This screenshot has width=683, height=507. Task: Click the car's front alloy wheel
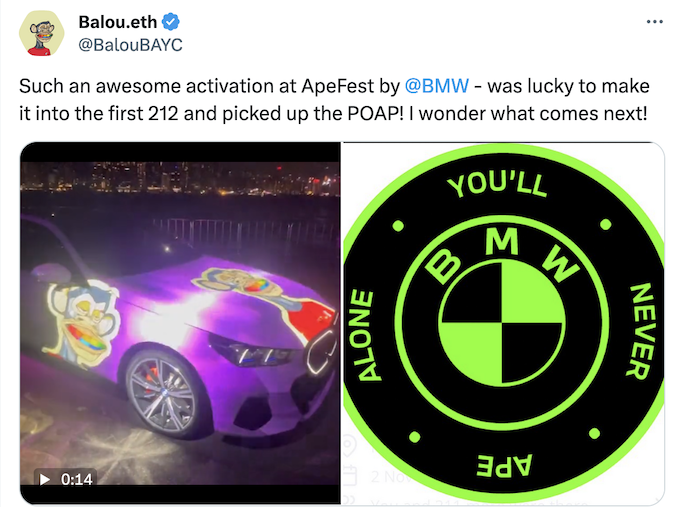click(x=162, y=392)
